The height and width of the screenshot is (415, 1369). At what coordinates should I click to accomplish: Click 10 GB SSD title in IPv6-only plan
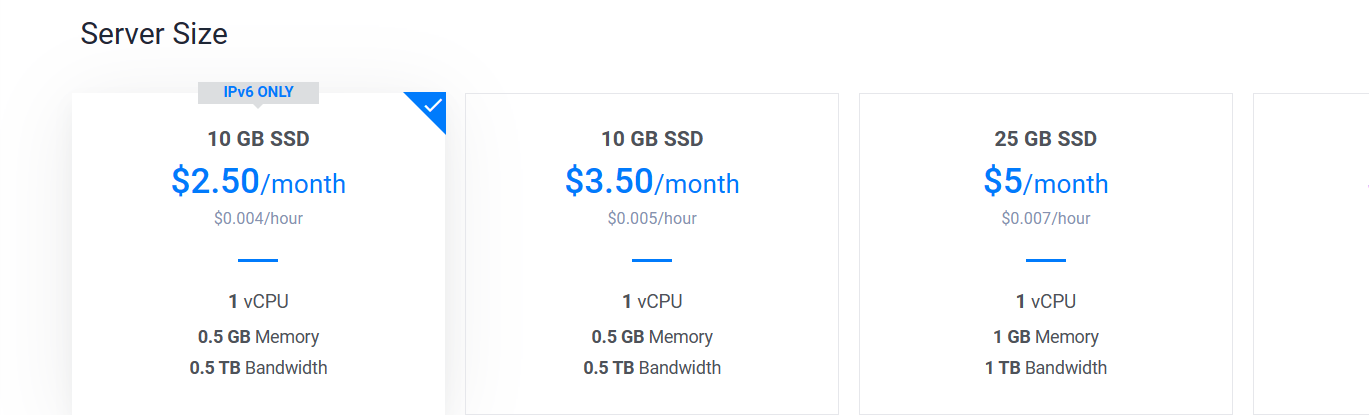coord(258,139)
